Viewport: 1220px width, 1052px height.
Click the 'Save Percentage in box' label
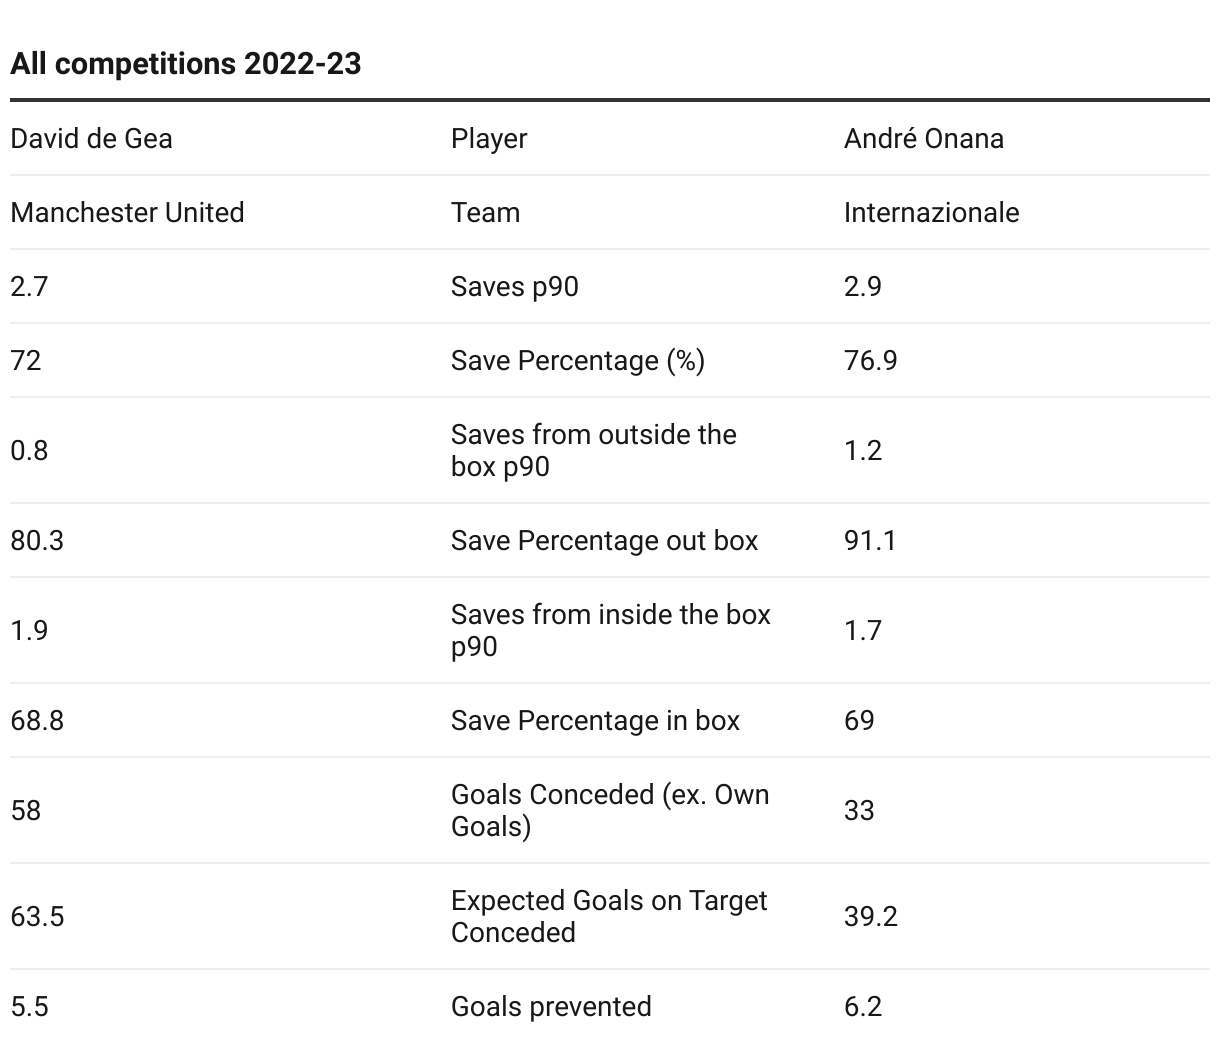pos(596,720)
